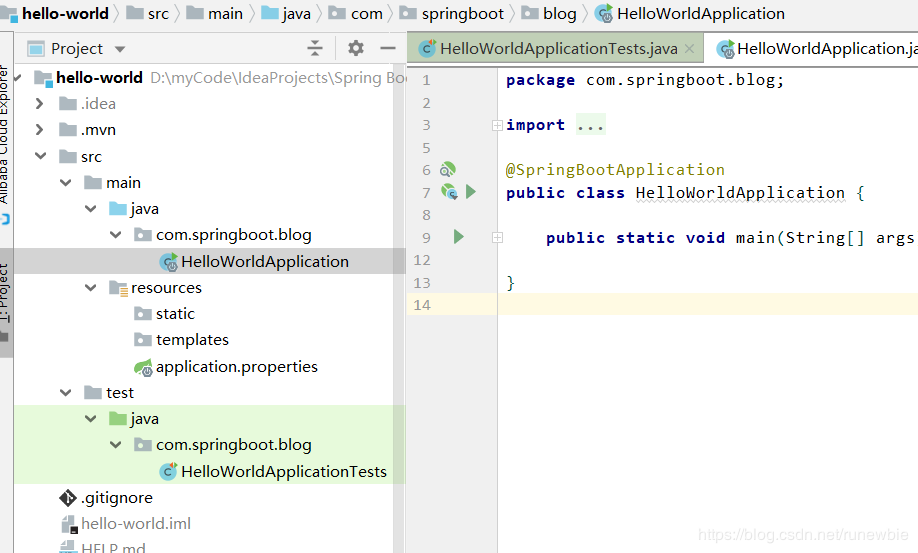This screenshot has width=918, height=553.
Task: Click HelloWorldApplication class name in code
Action: pos(740,193)
